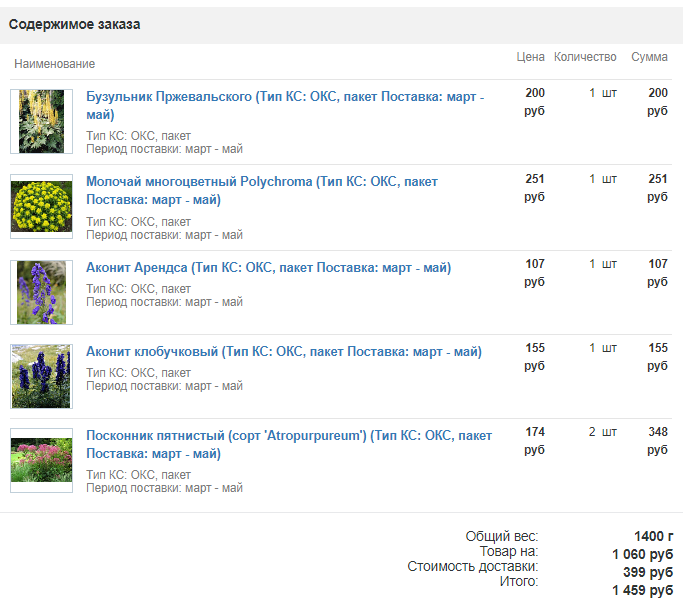The image size is (683, 610).
Task: Click the yellow Молочай многоцветный thumbnail
Action: pos(41,207)
